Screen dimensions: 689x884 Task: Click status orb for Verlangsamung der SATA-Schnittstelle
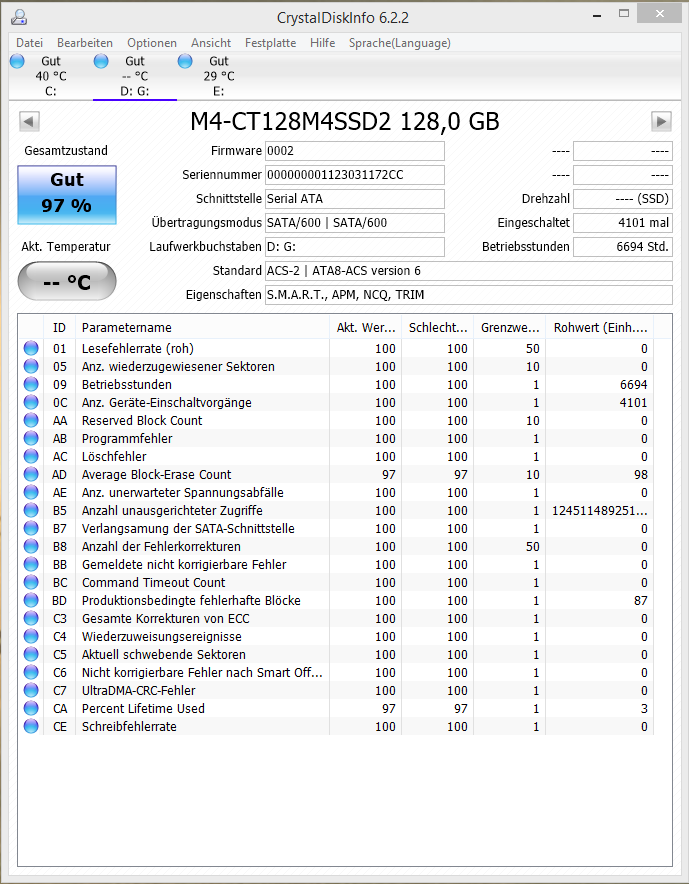pyautogui.click(x=31, y=529)
